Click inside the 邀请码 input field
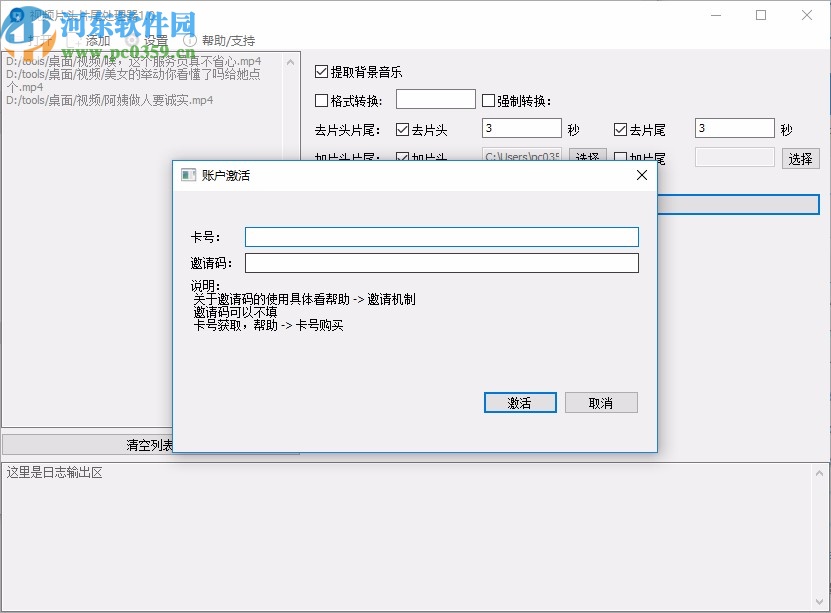 point(442,262)
